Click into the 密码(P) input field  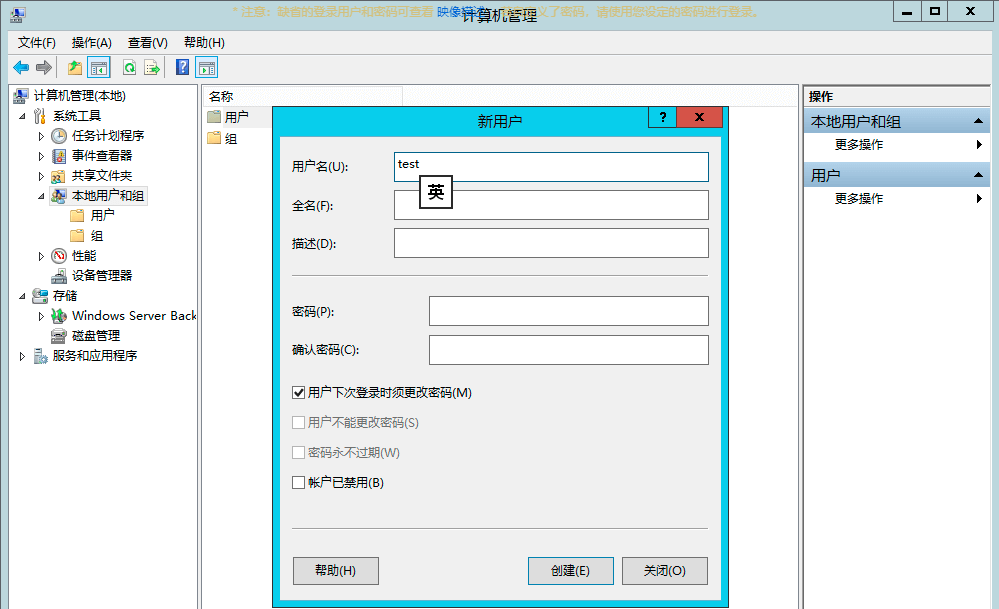click(x=568, y=311)
